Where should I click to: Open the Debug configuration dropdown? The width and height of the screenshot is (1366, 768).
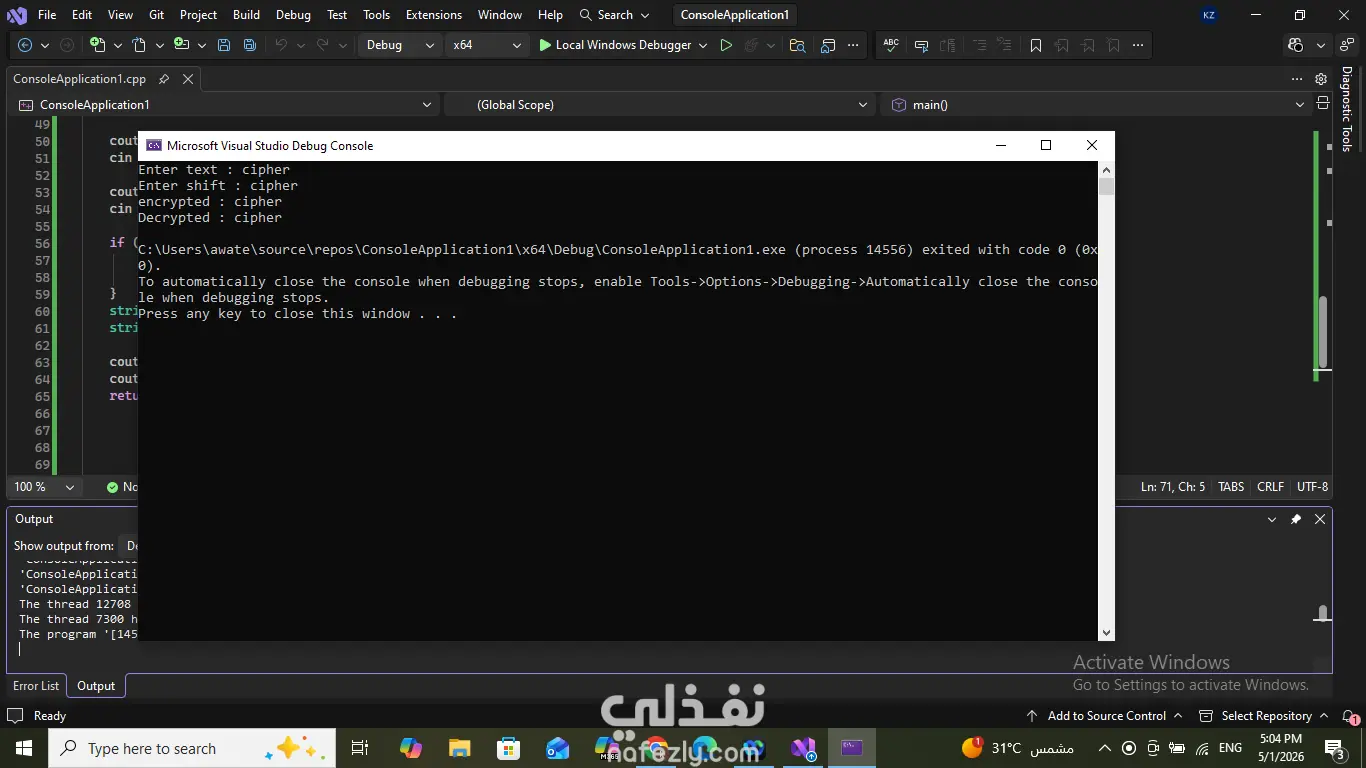(x=399, y=45)
